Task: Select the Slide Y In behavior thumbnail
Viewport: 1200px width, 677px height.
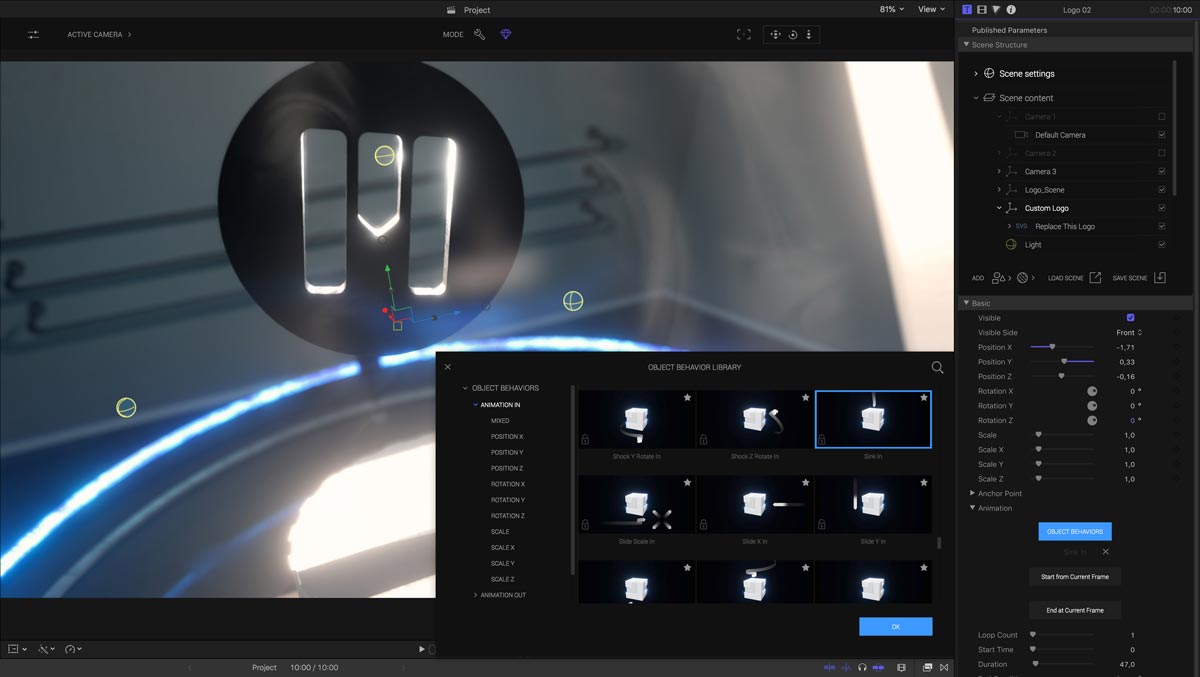Action: coord(873,505)
